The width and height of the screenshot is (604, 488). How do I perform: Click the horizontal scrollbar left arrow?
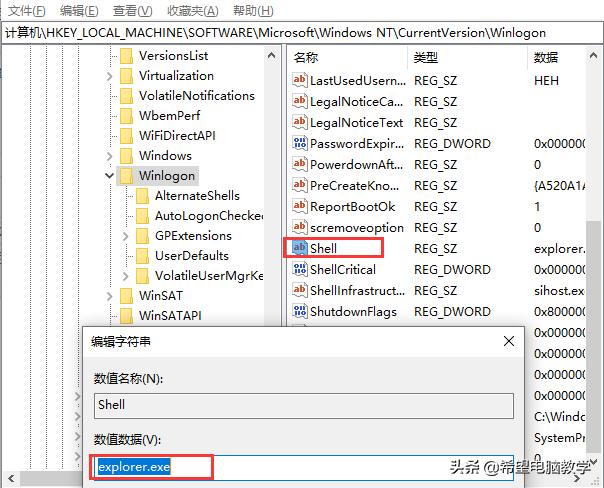[x=11, y=478]
